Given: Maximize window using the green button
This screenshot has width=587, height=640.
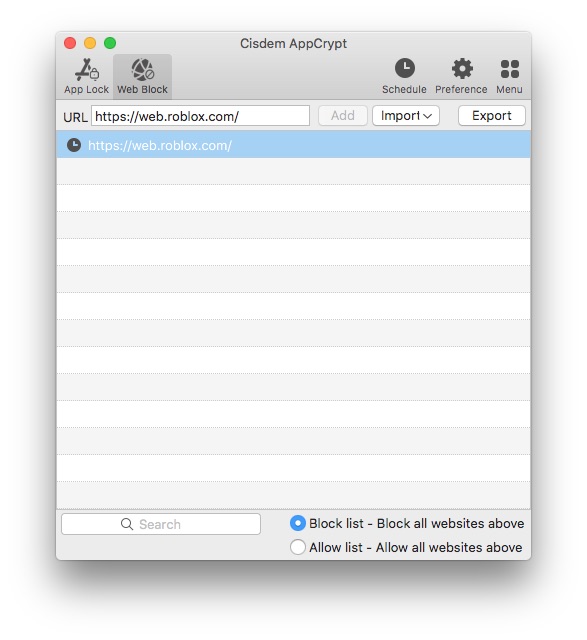Looking at the screenshot, I should (110, 43).
